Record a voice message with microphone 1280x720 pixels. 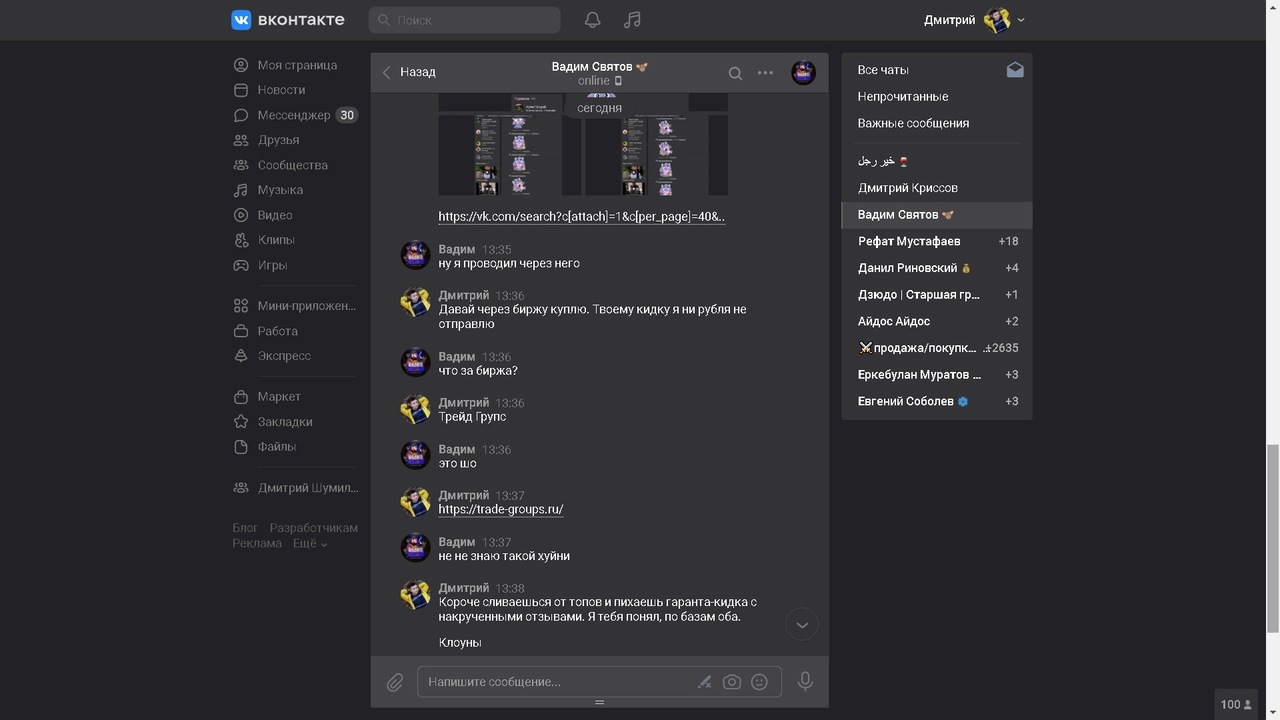pos(805,682)
